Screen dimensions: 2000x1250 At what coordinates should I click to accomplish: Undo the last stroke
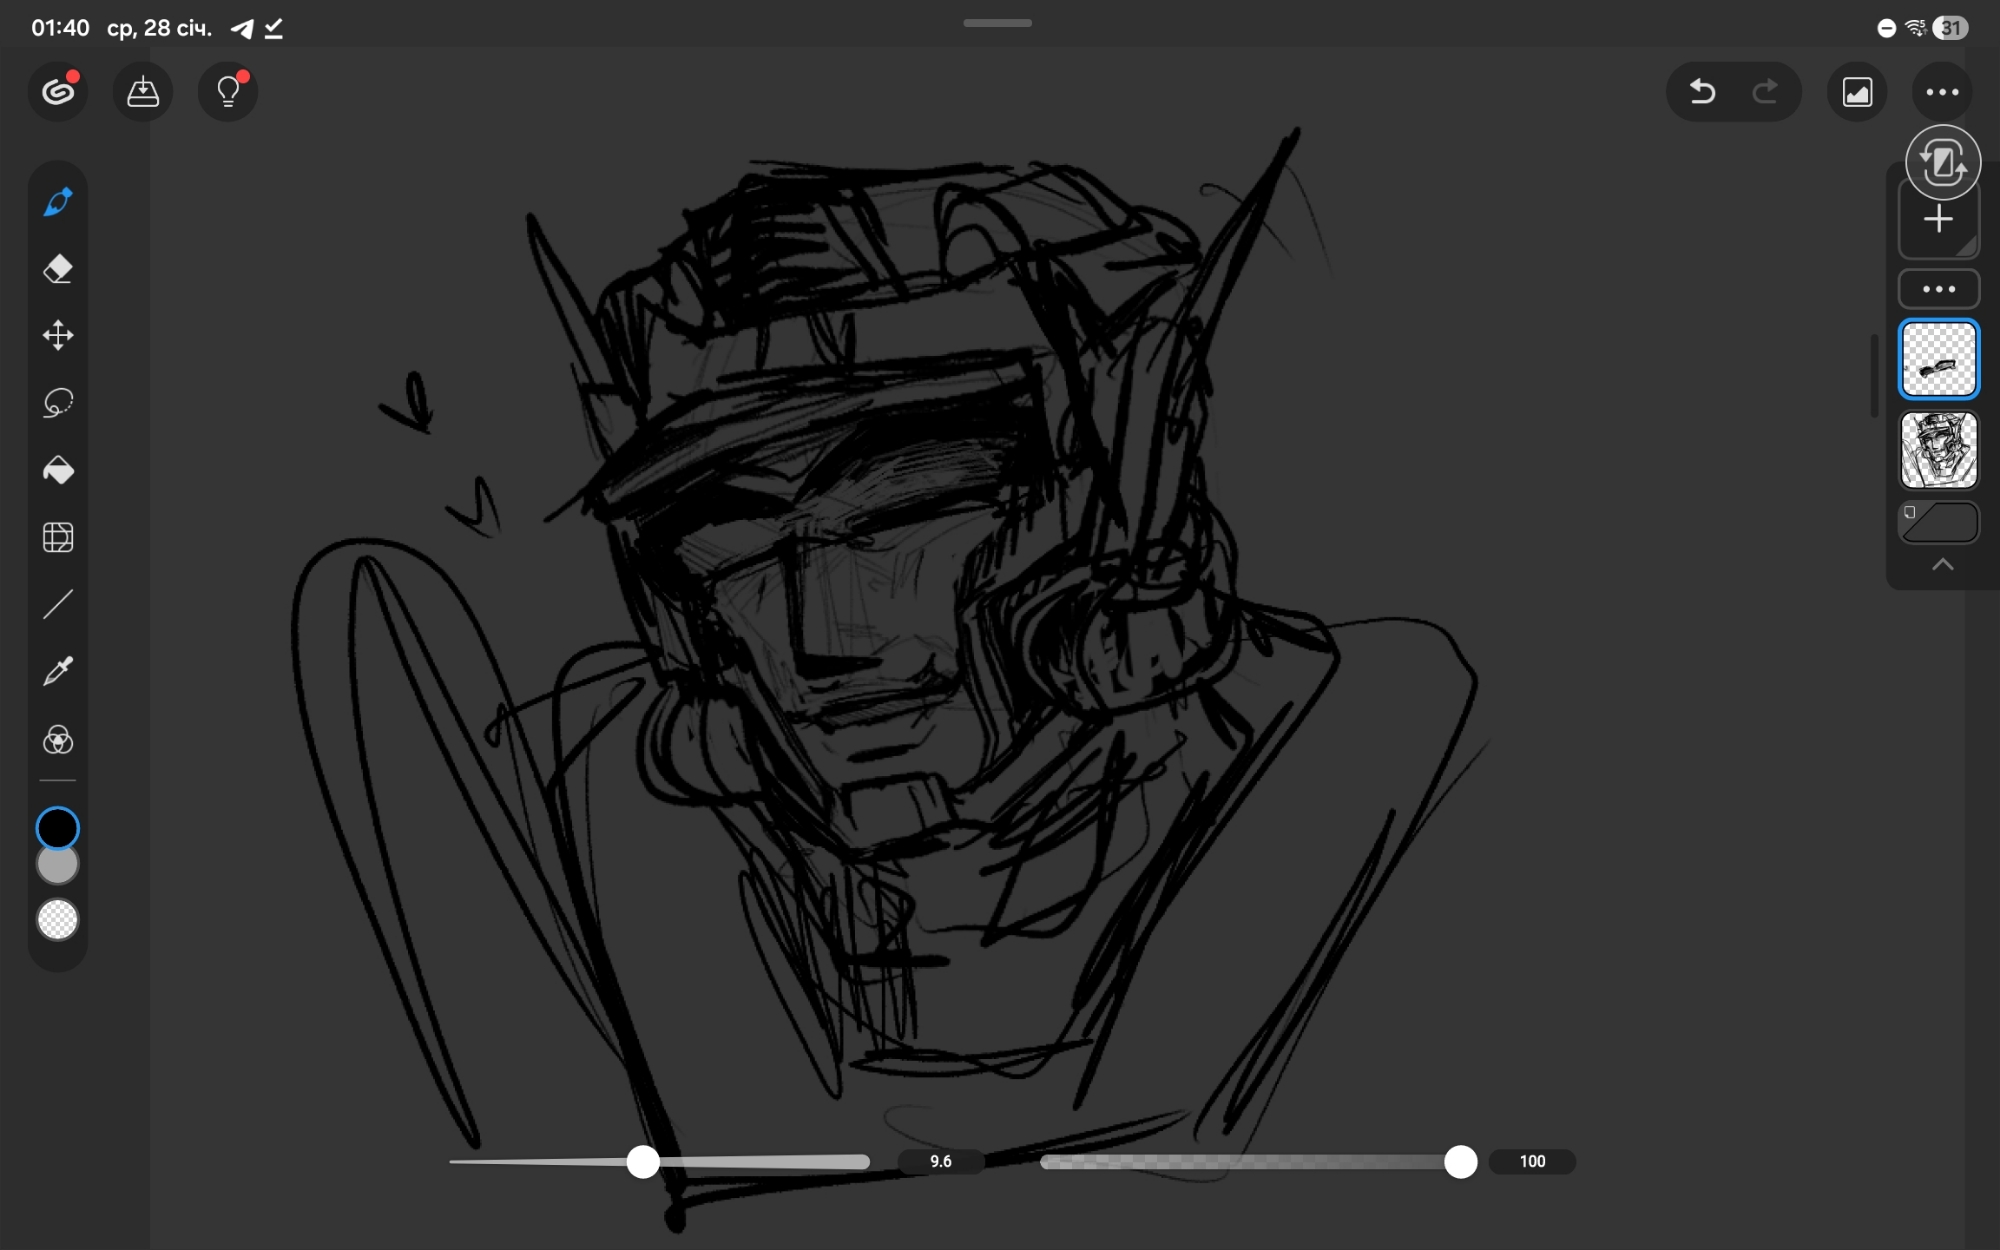(1702, 92)
